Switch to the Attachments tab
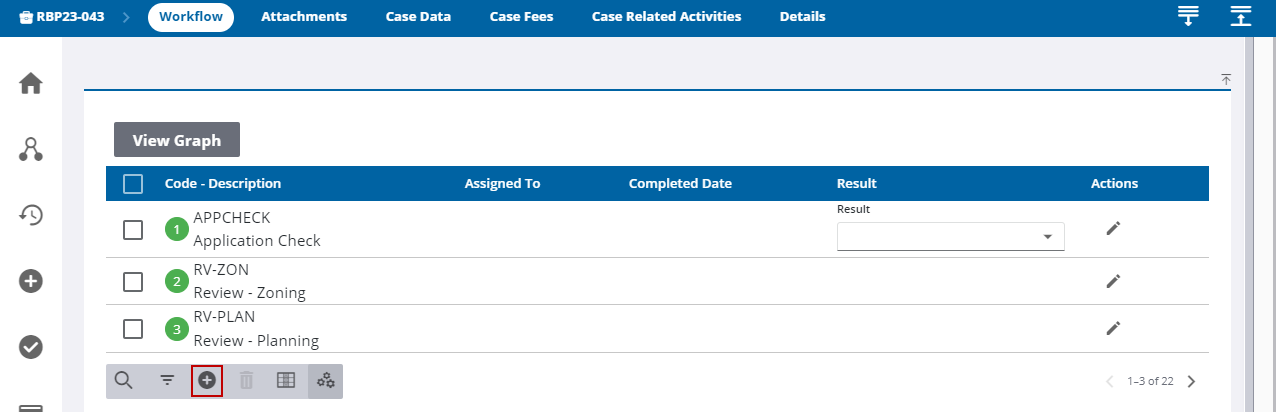Viewport: 1276px width, 412px height. (304, 17)
